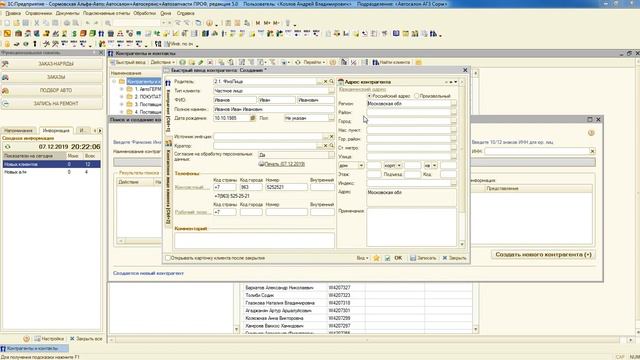Clear the Куратор field with its X
Viewport: 640px width, 360px height.
325,146
